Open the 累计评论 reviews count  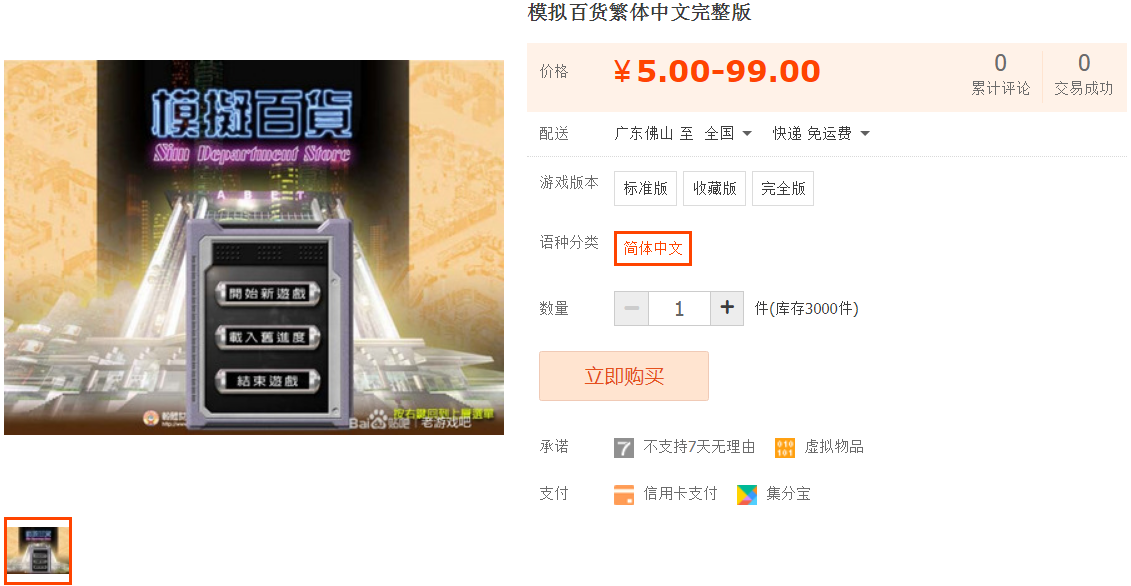click(1000, 75)
